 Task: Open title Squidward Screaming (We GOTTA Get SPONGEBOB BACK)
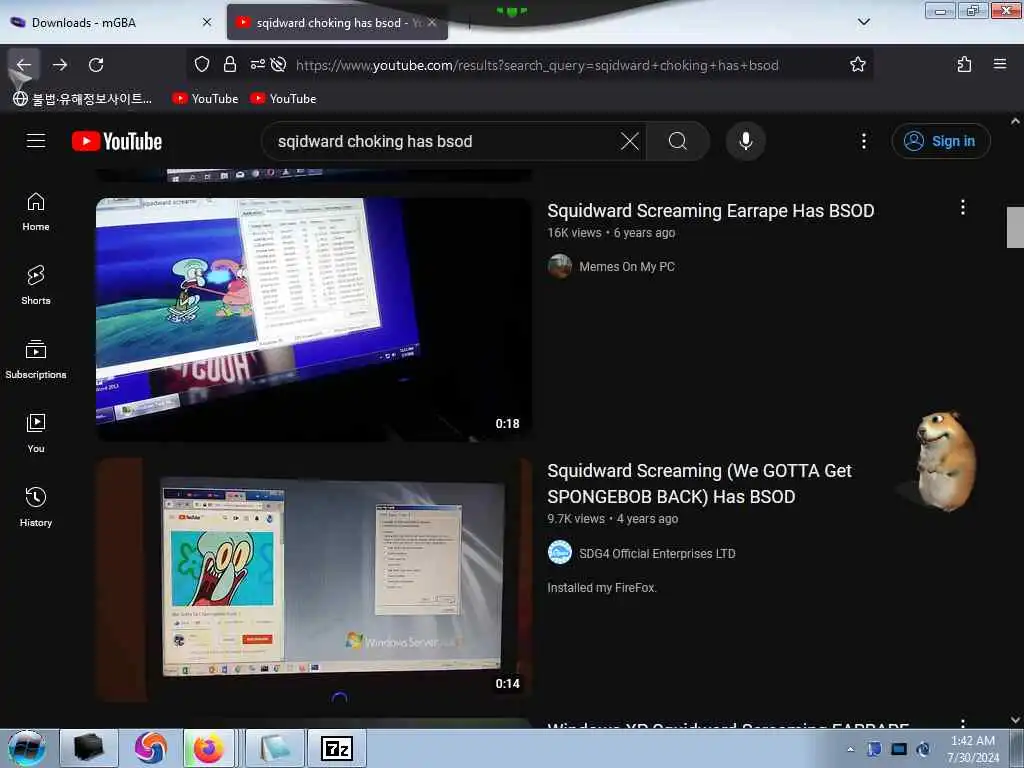coord(699,483)
